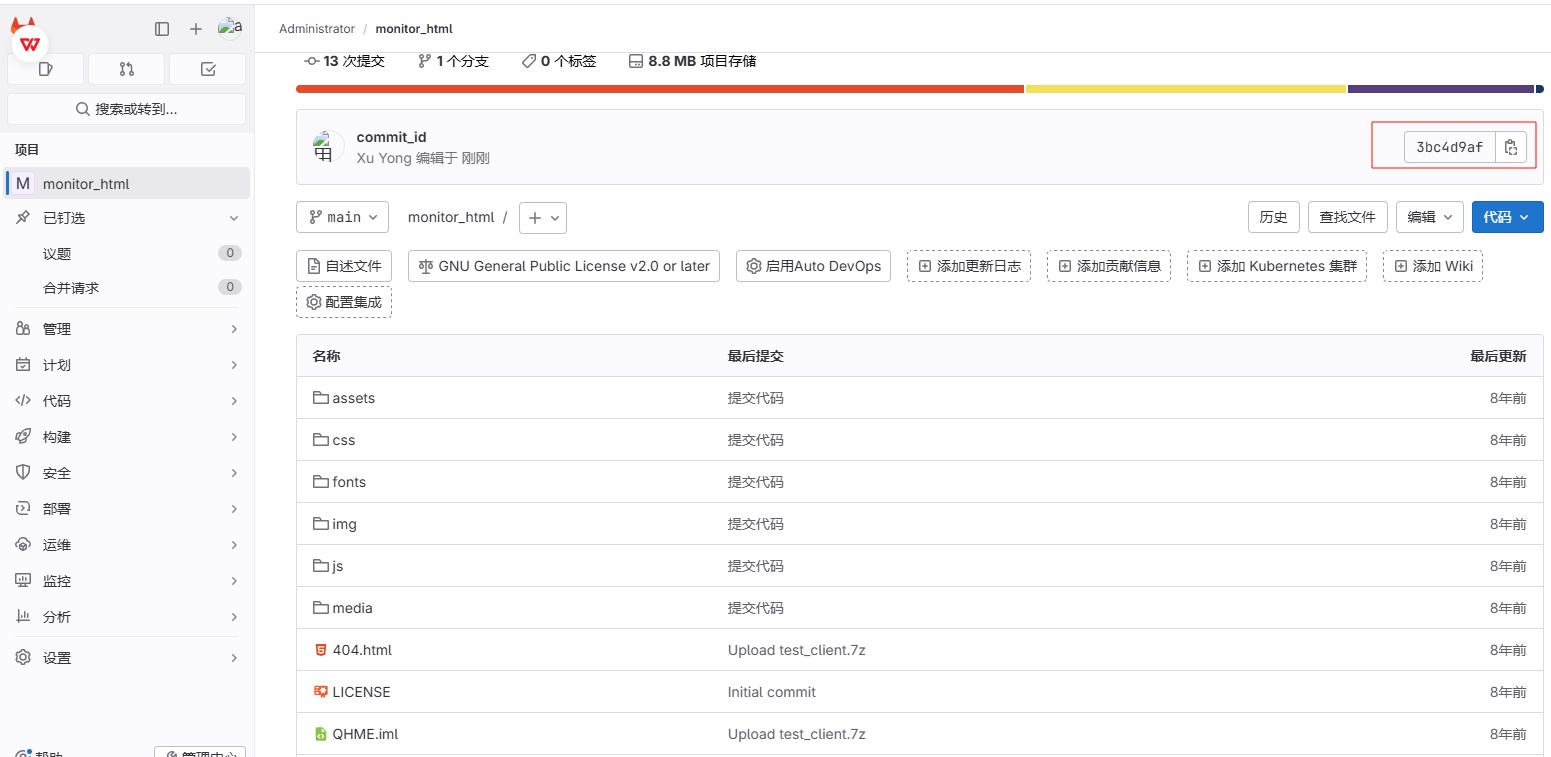Click the plus icon to create new
This screenshot has width=1551, height=757.
tap(196, 29)
